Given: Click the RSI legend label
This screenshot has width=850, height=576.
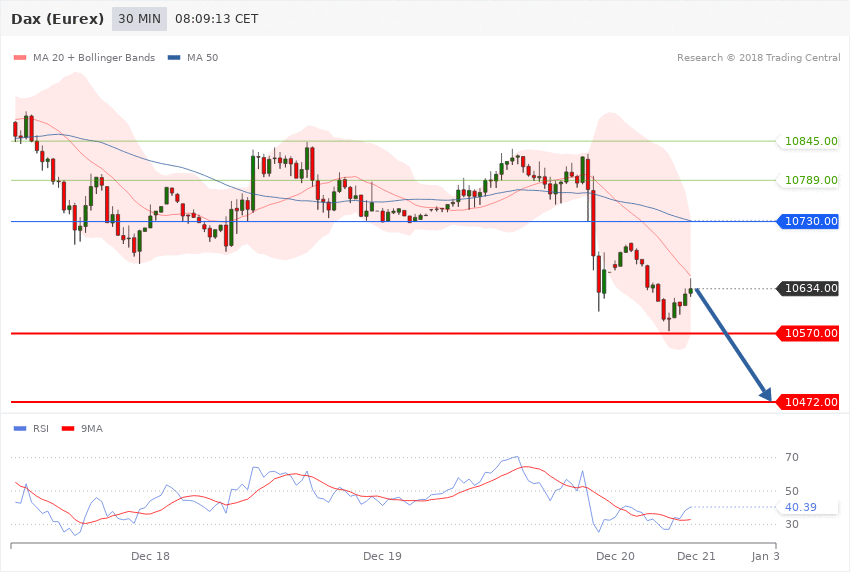Looking at the screenshot, I should (x=41, y=429).
